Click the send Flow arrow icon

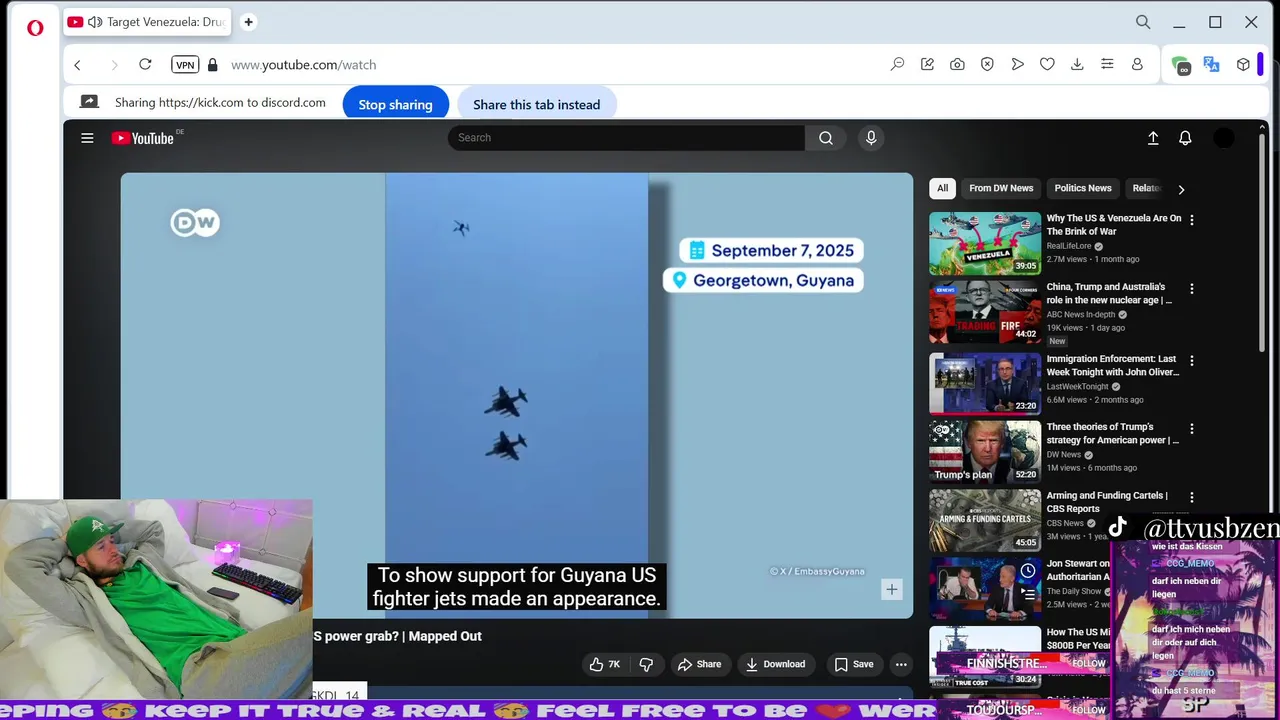coord(1017,64)
